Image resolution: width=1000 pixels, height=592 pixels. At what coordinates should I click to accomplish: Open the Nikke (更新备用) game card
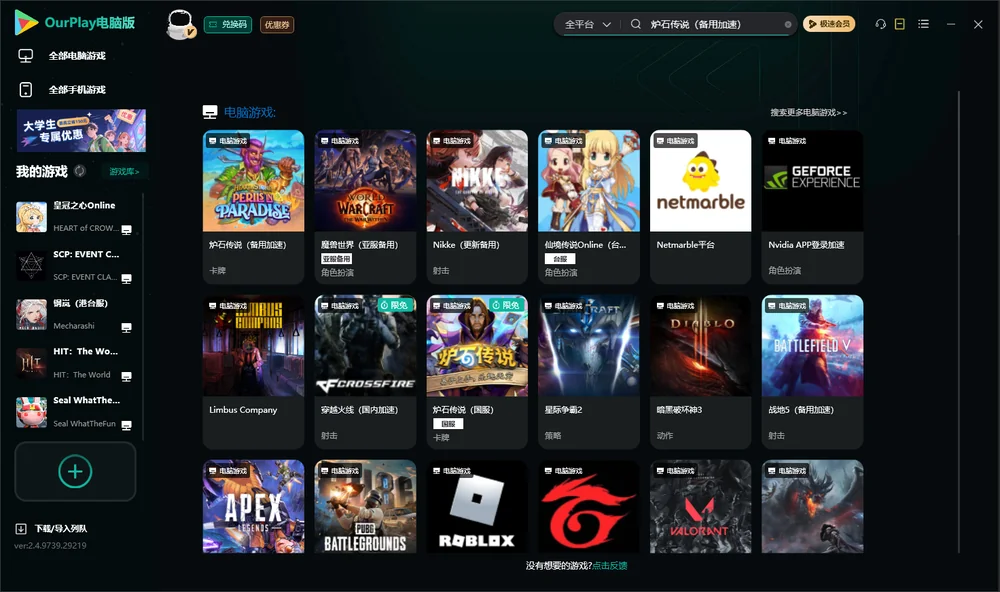(477, 207)
